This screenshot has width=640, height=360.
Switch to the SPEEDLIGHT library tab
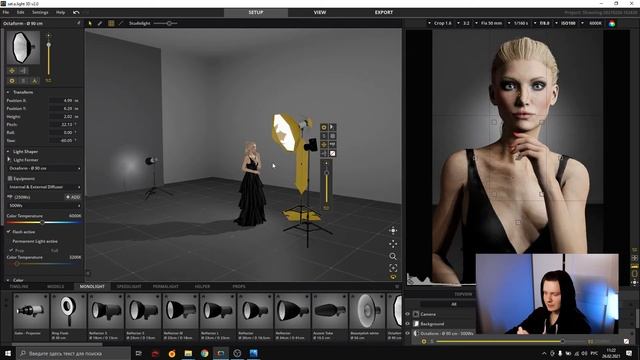(x=129, y=287)
